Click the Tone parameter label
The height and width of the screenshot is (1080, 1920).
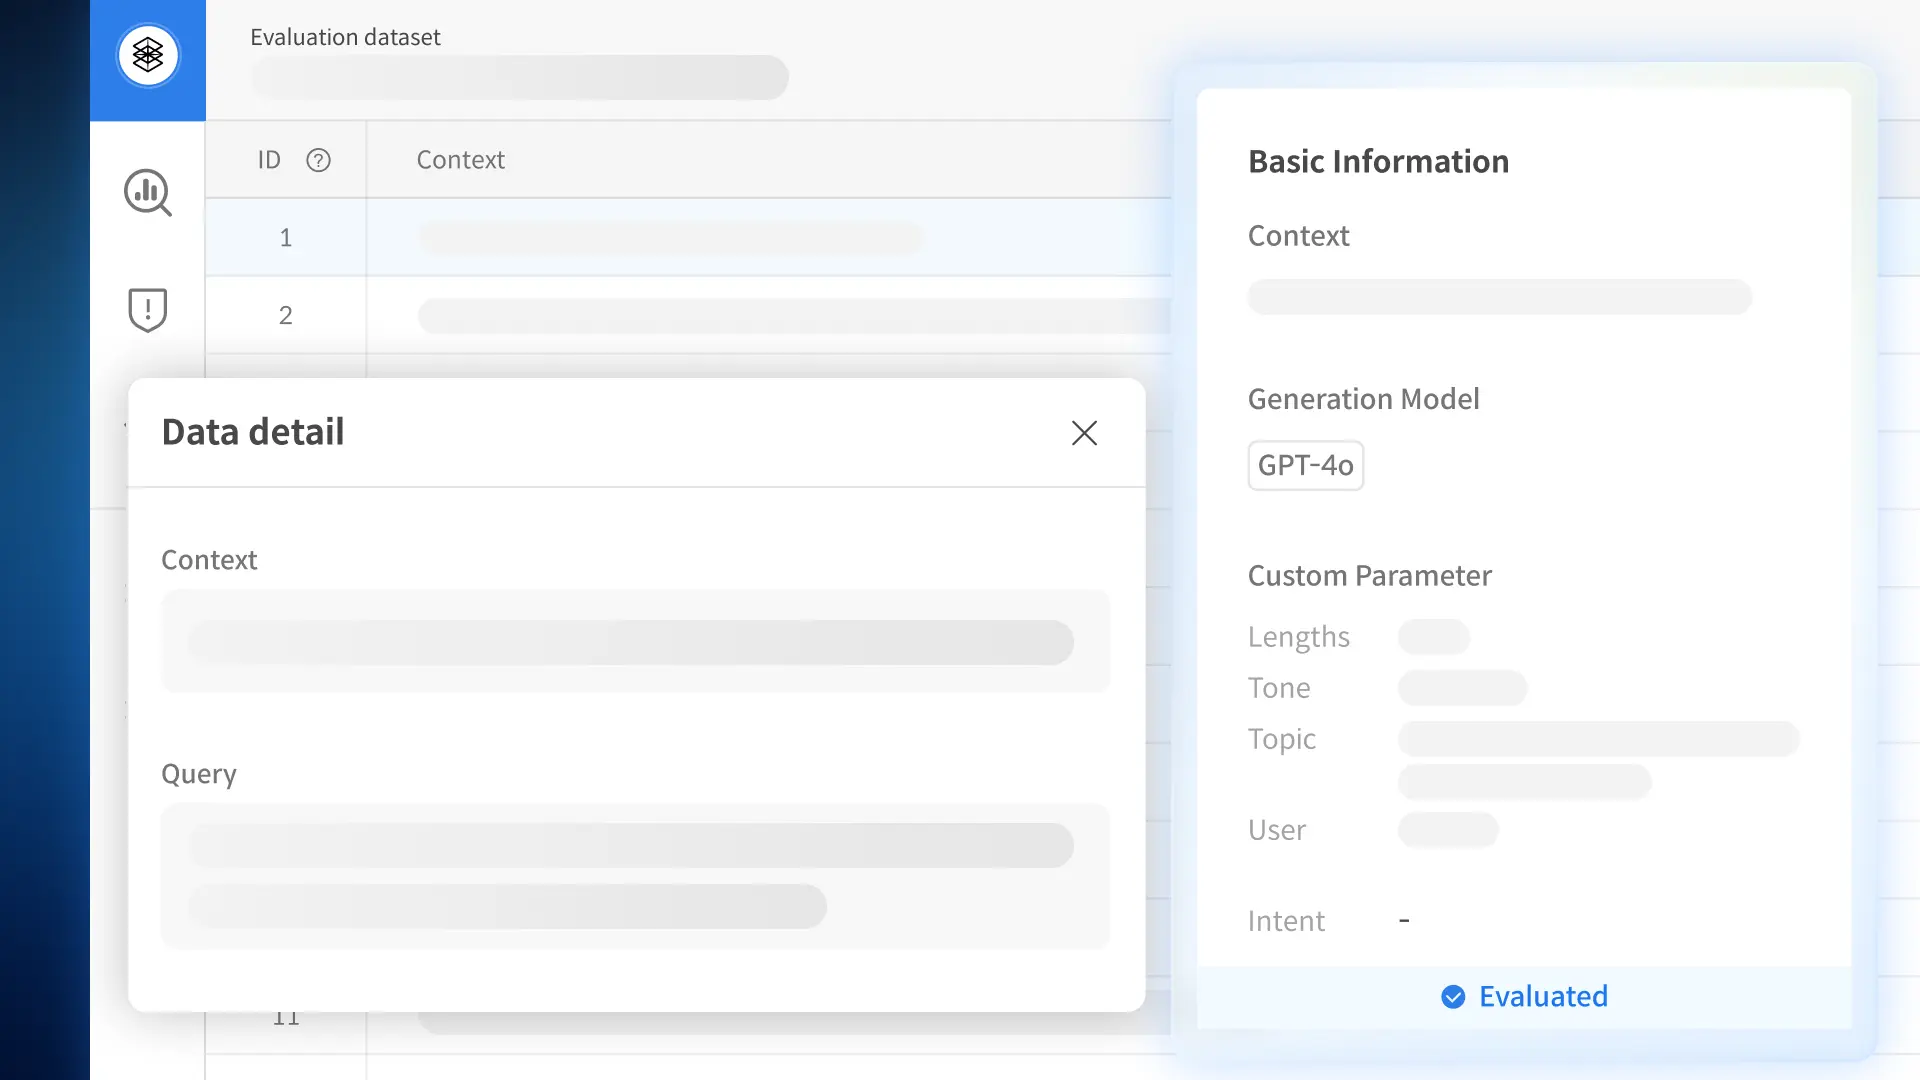[x=1278, y=688]
